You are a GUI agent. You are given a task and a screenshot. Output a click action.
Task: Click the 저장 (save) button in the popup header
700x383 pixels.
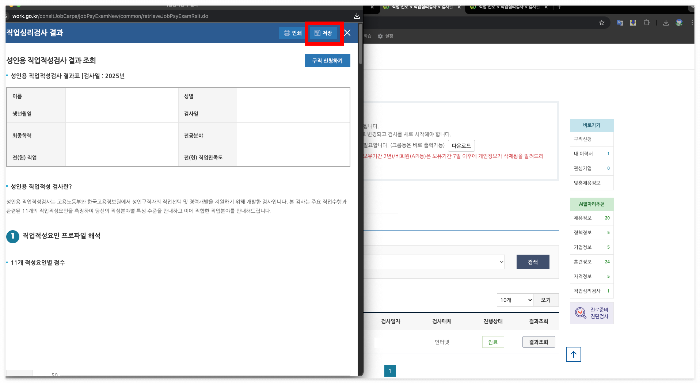click(324, 33)
